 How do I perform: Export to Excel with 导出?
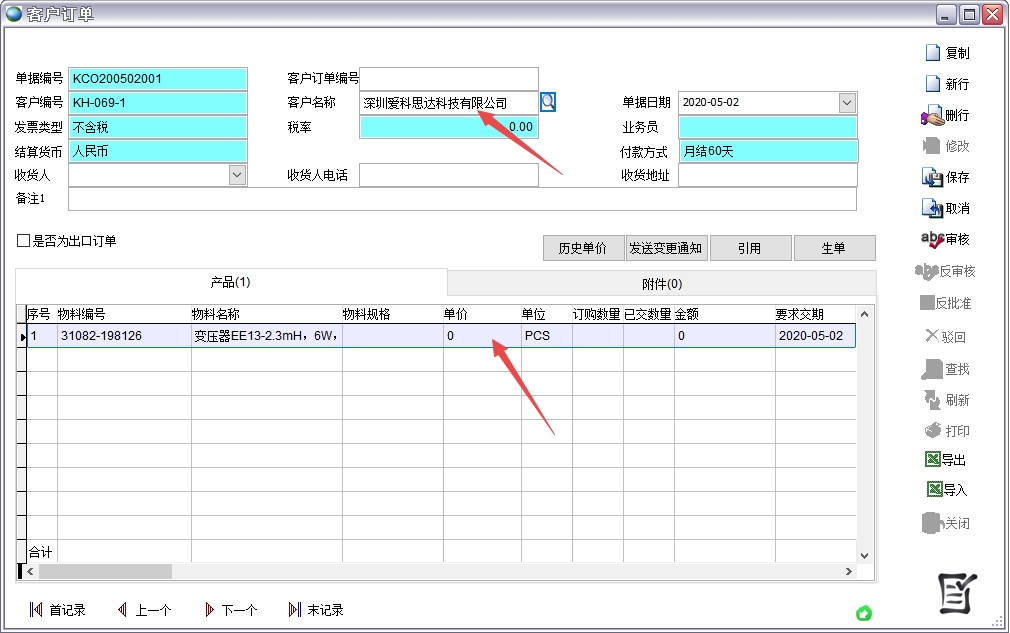coord(934,460)
